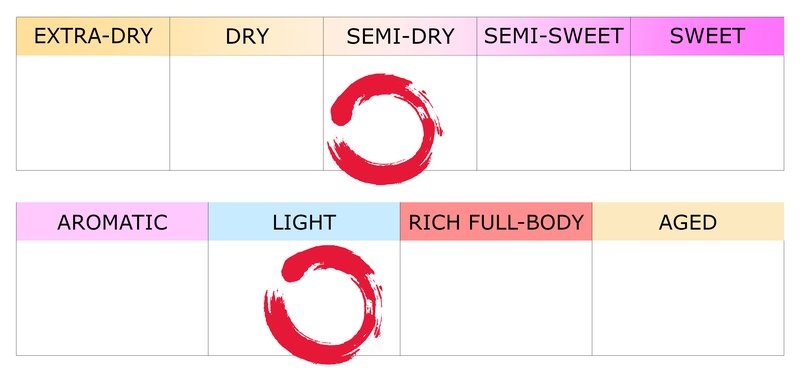Screen dimensions: 800x371
Task: Select the RICH FULL-BODY header
Action: [x=496, y=221]
